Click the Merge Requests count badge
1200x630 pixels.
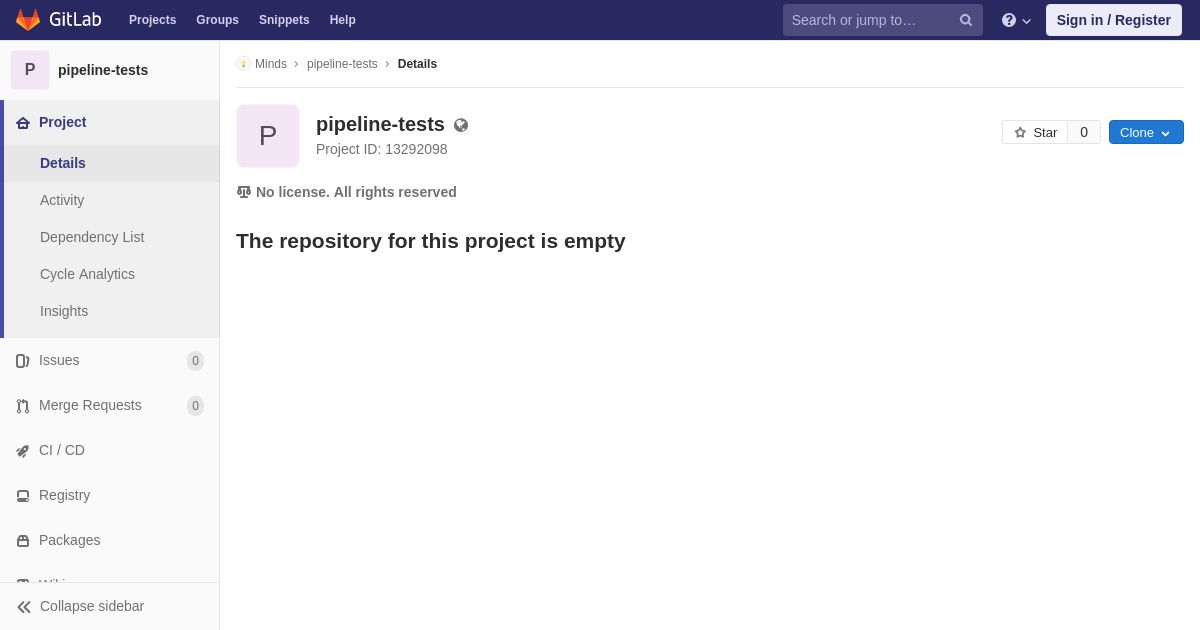(x=195, y=406)
